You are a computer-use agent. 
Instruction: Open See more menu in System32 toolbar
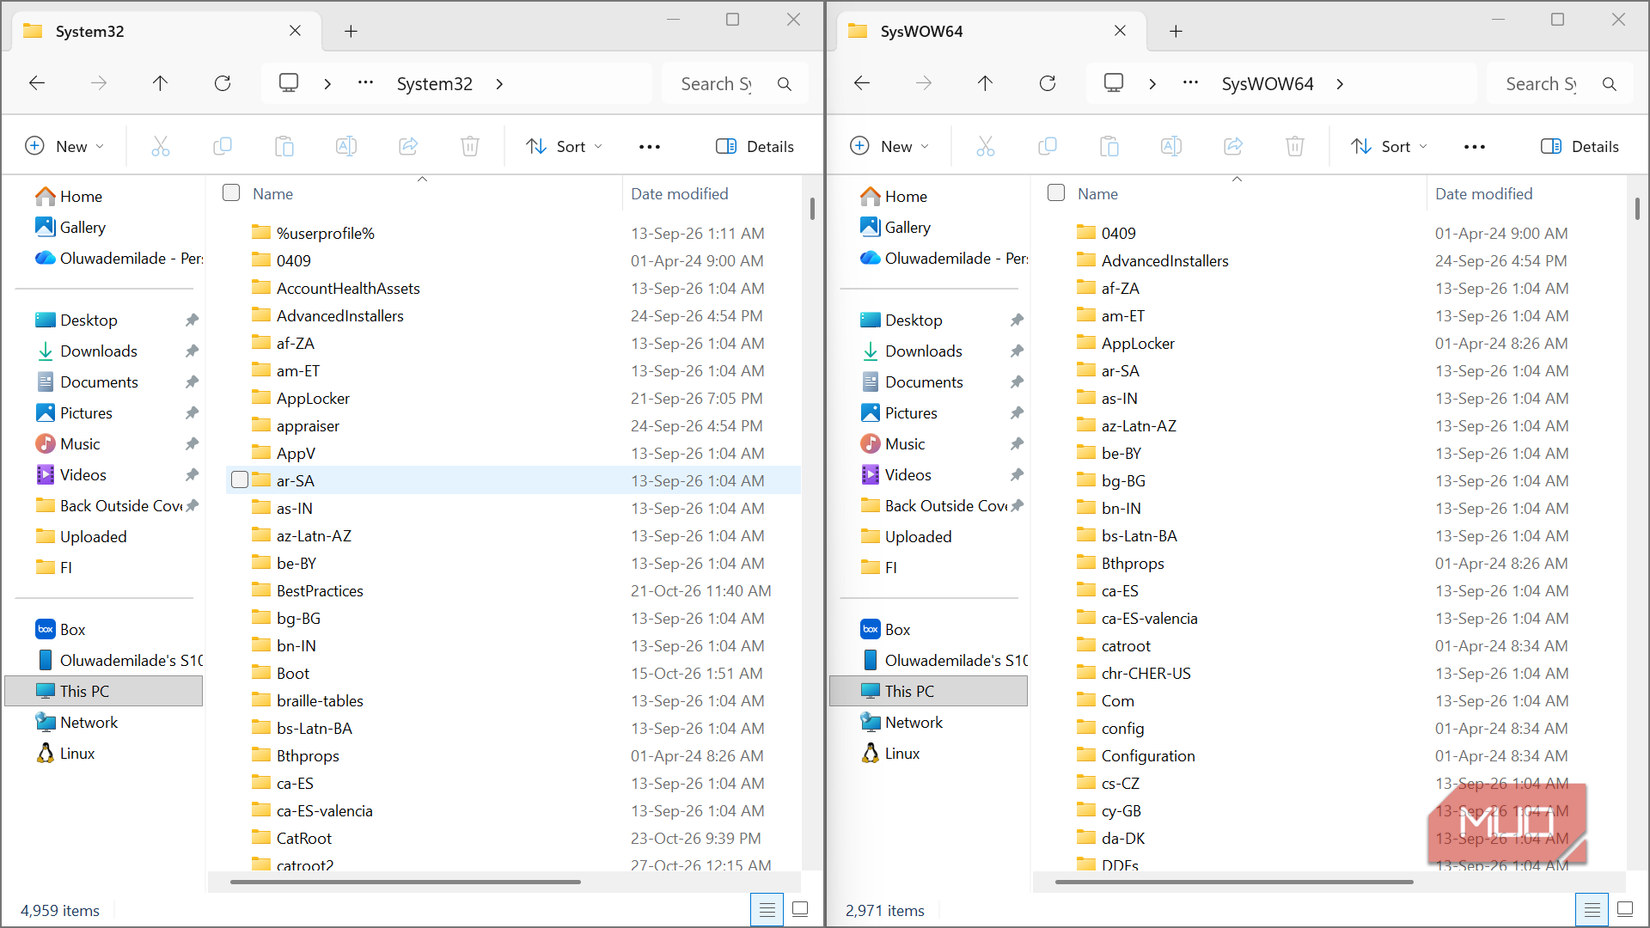coord(650,147)
